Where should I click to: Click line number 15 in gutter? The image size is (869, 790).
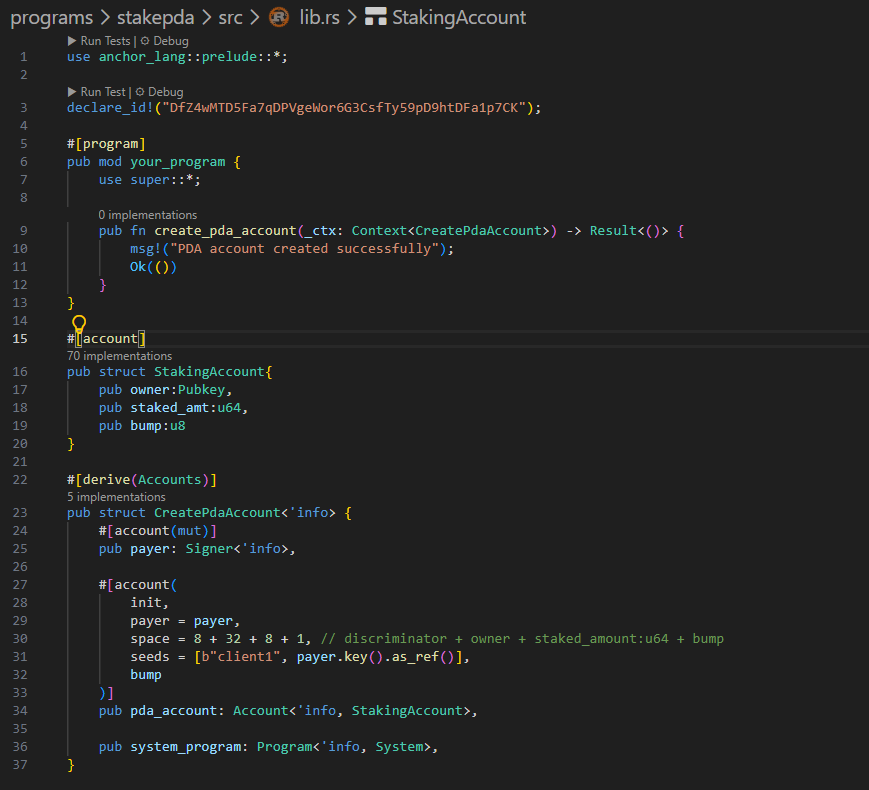pos(20,339)
